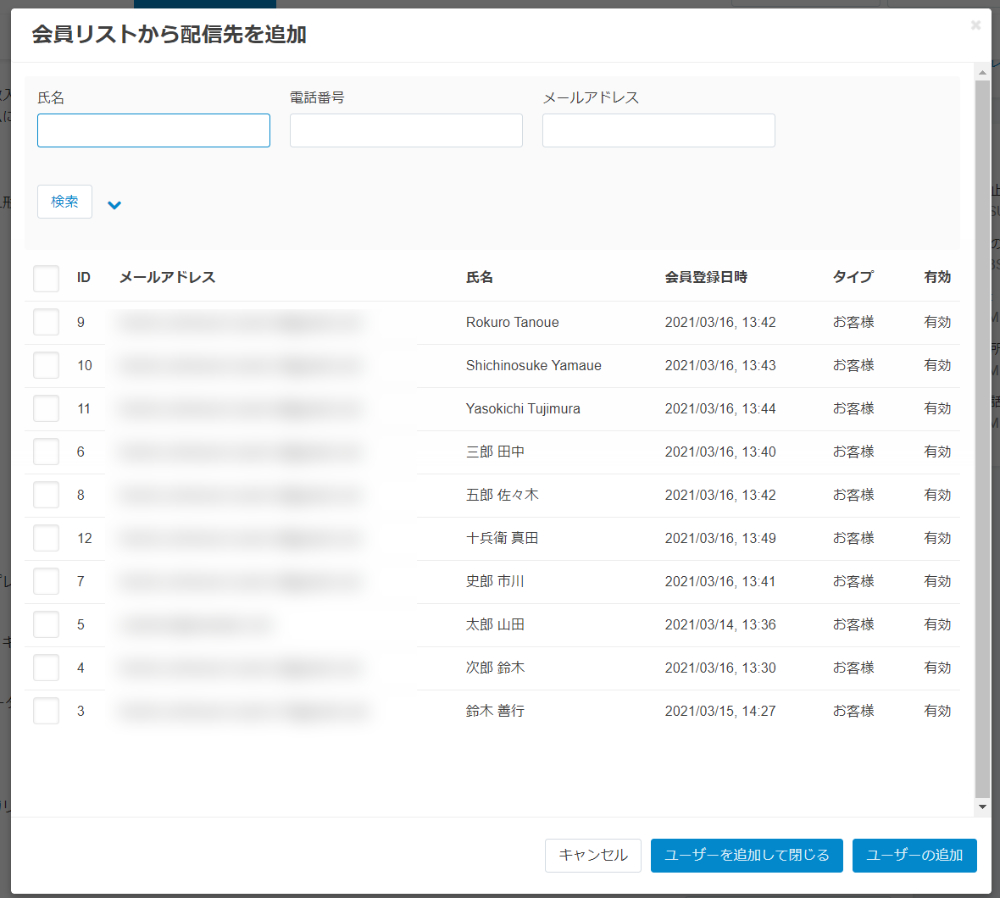Click the name 三郎 田中
Viewport: 1000px width, 898px height.
[x=495, y=452]
